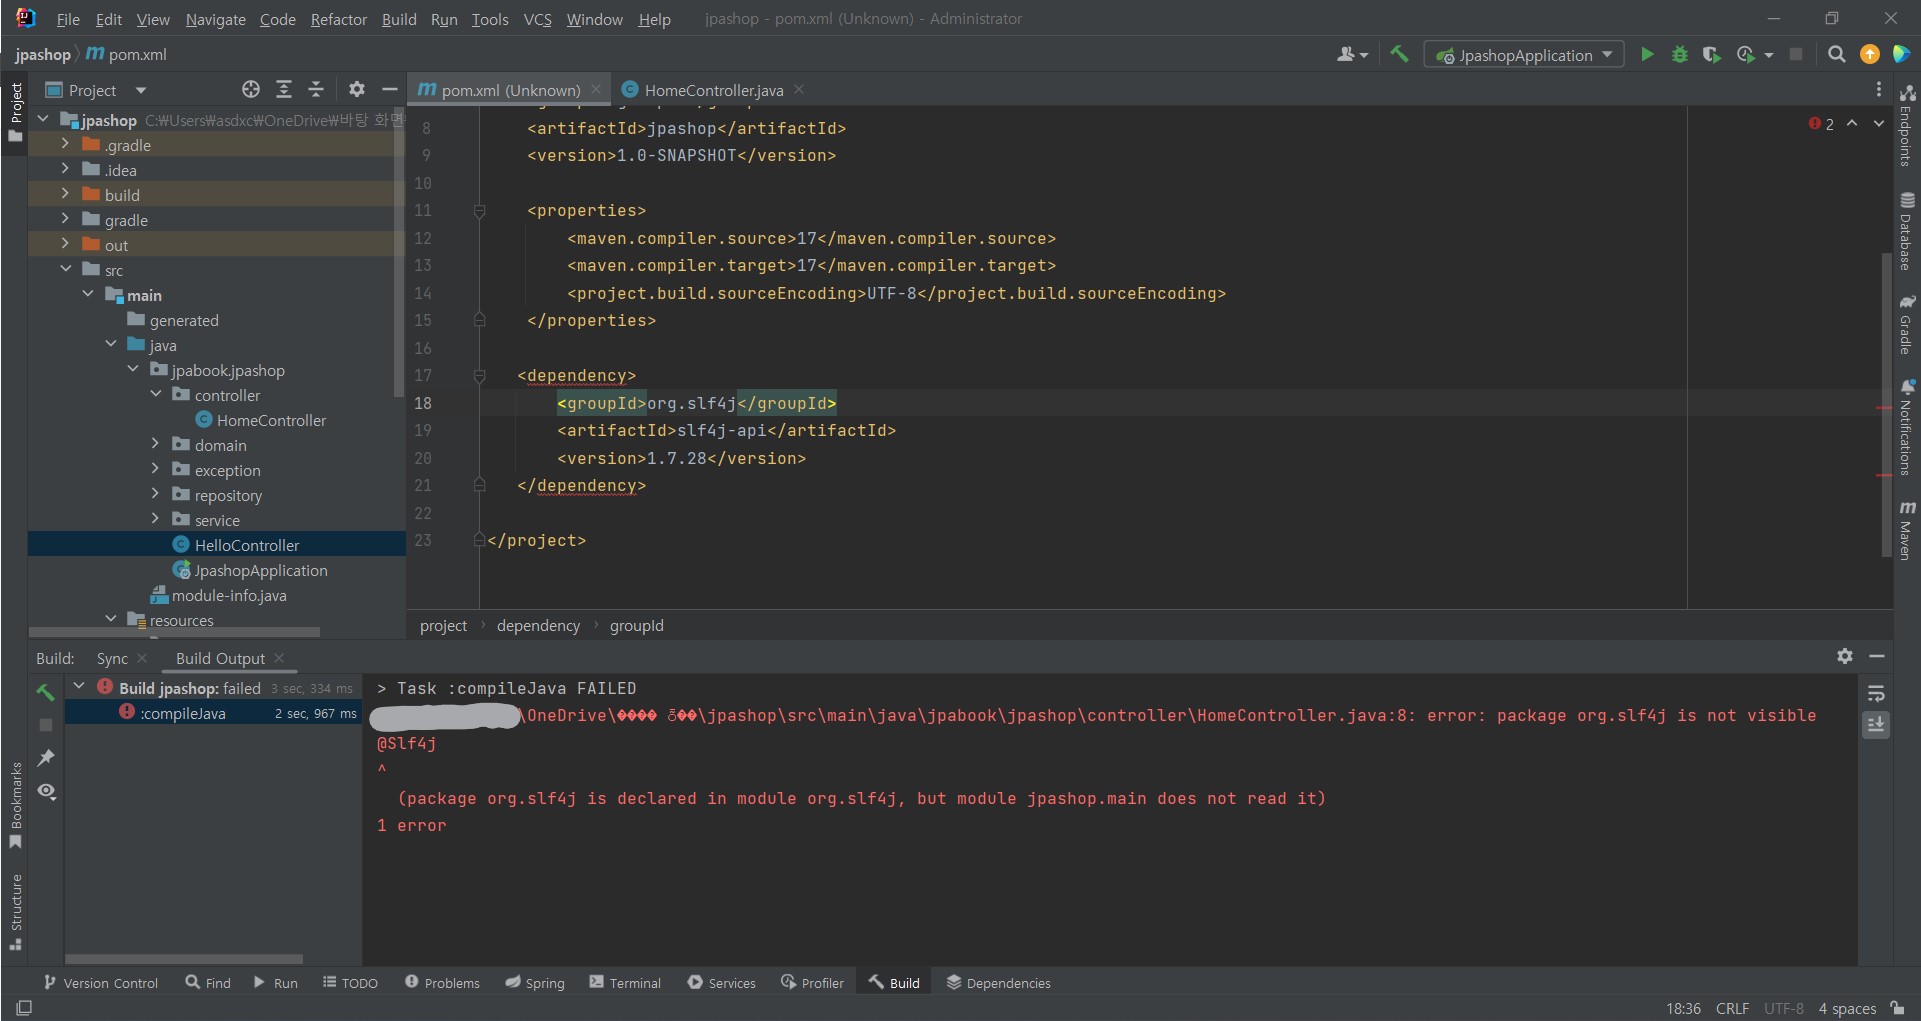Run with coverage shield icon

(x=1712, y=54)
